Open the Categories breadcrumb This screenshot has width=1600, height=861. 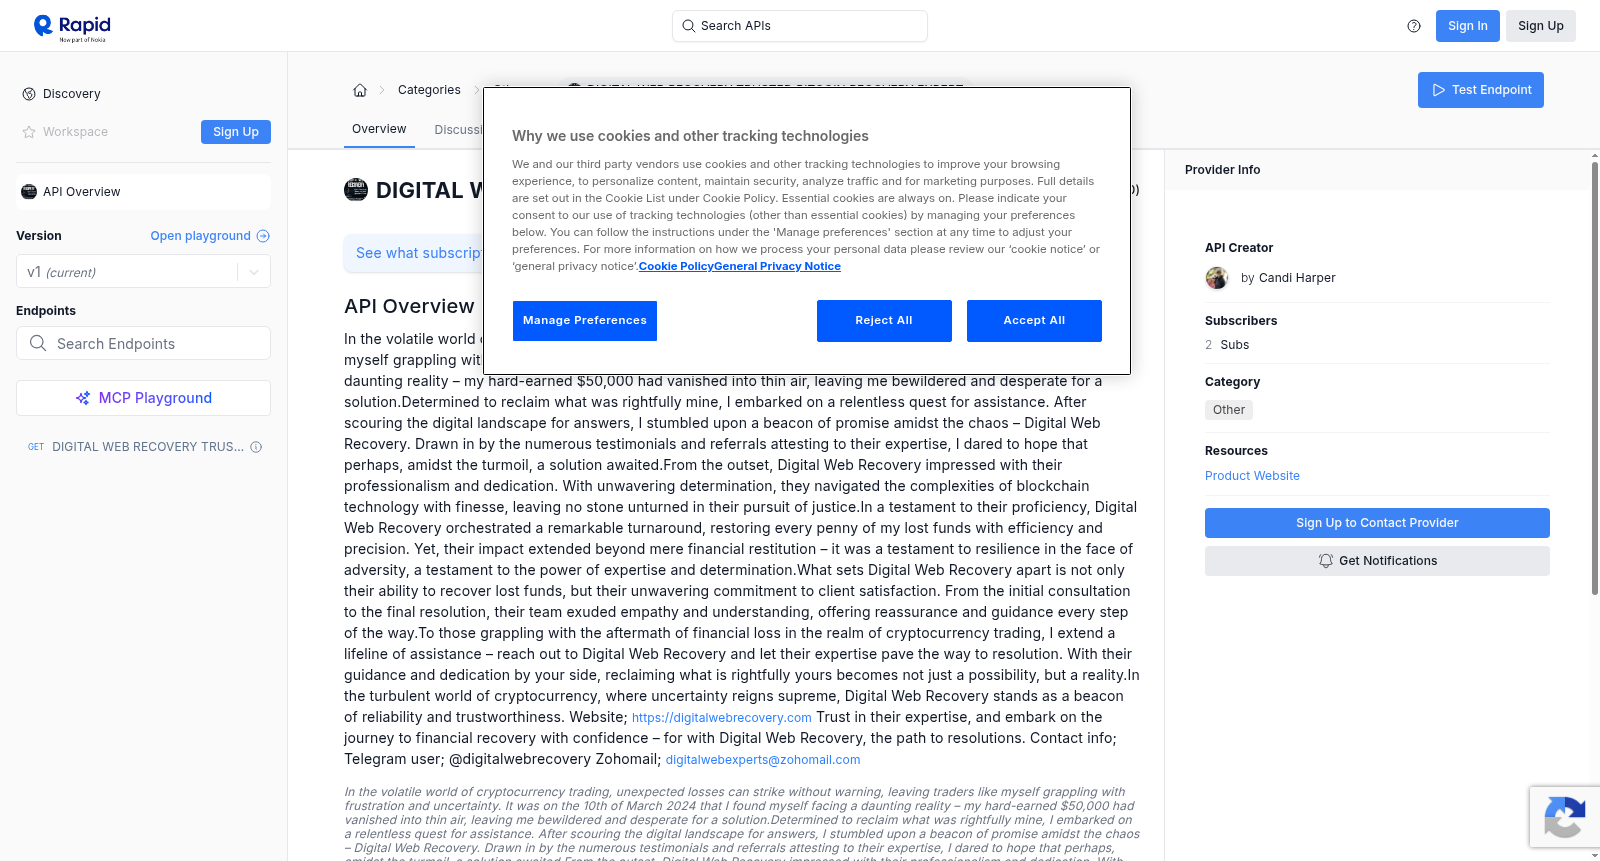[429, 90]
